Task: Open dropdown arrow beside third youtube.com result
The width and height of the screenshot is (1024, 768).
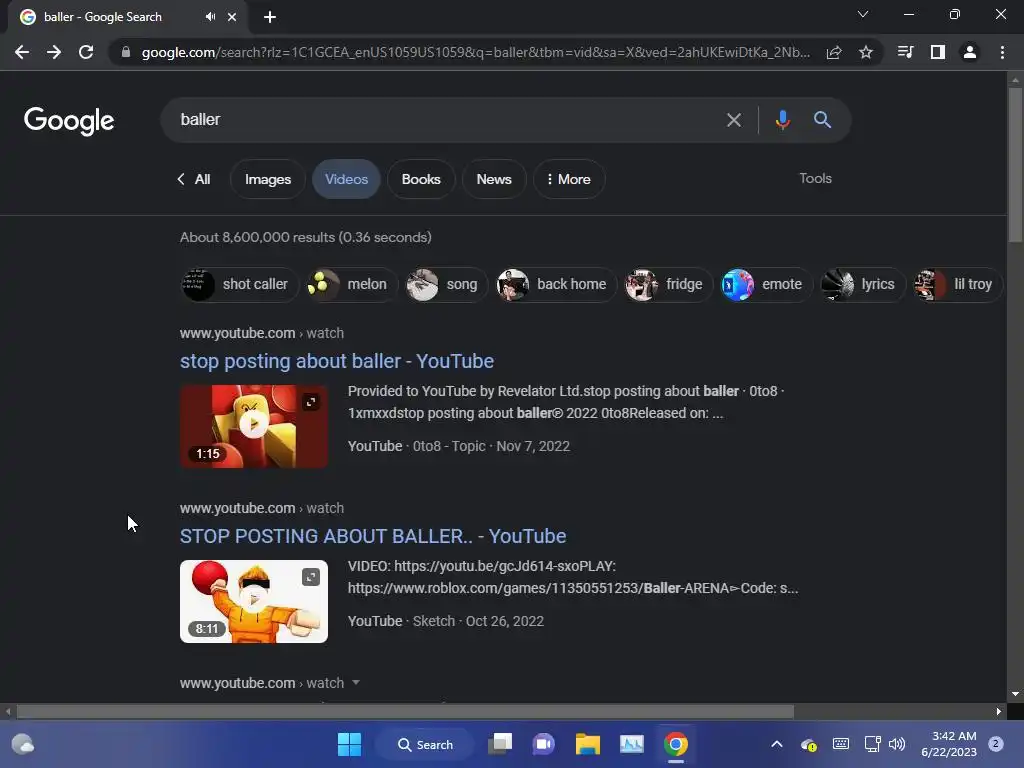Action: pyautogui.click(x=356, y=682)
